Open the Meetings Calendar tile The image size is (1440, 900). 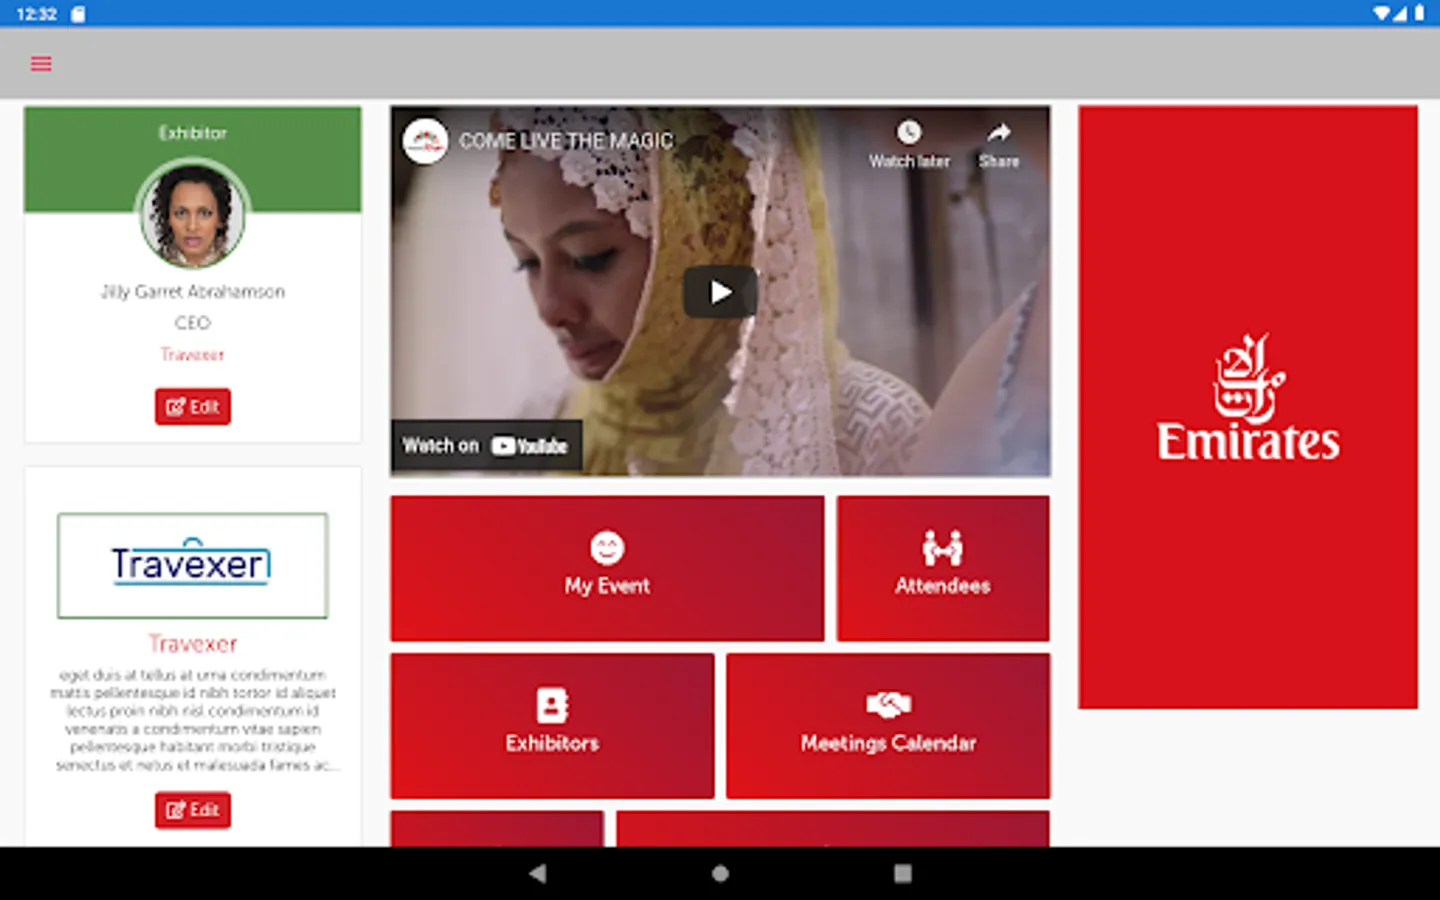tap(888, 726)
